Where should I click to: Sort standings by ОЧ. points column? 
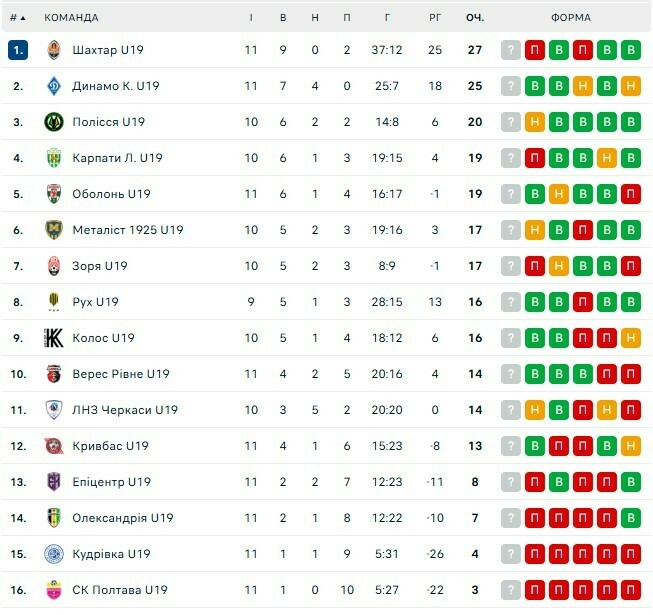[474, 17]
